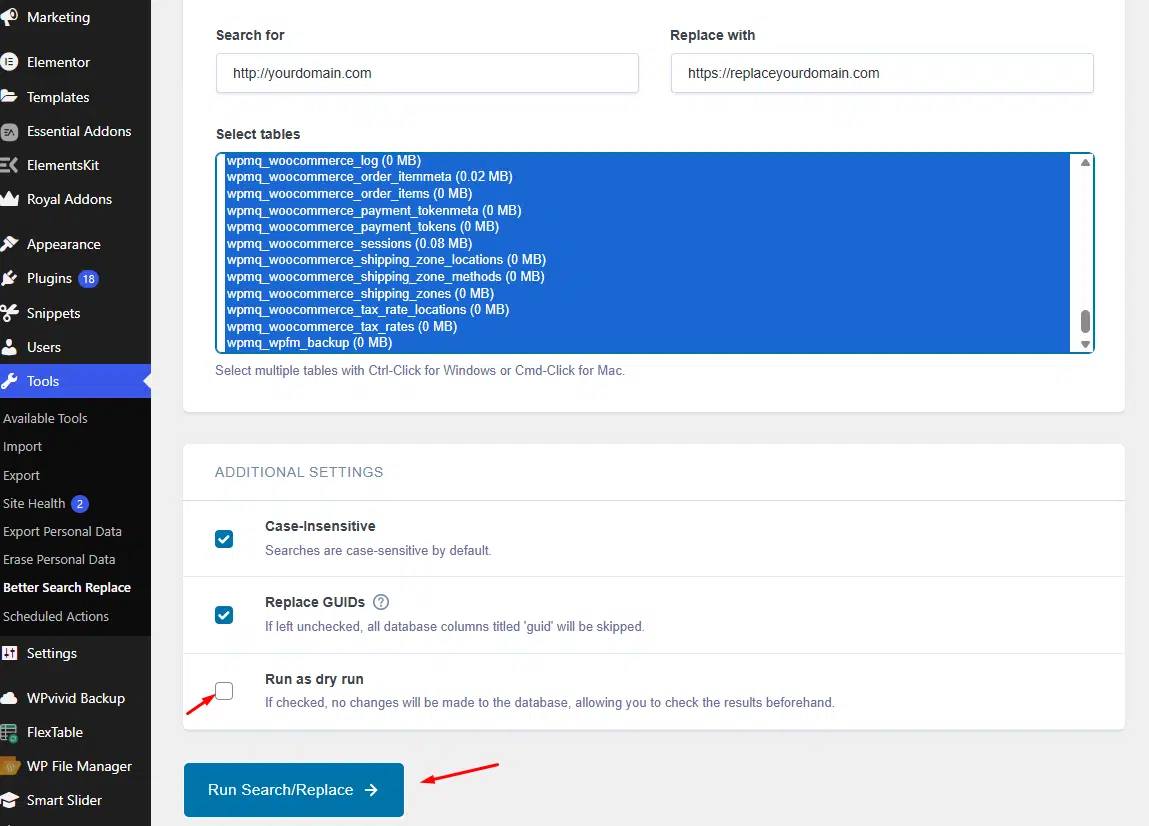Click the Elementor sidebar icon
Viewport: 1149px width, 826px height.
coord(9,62)
